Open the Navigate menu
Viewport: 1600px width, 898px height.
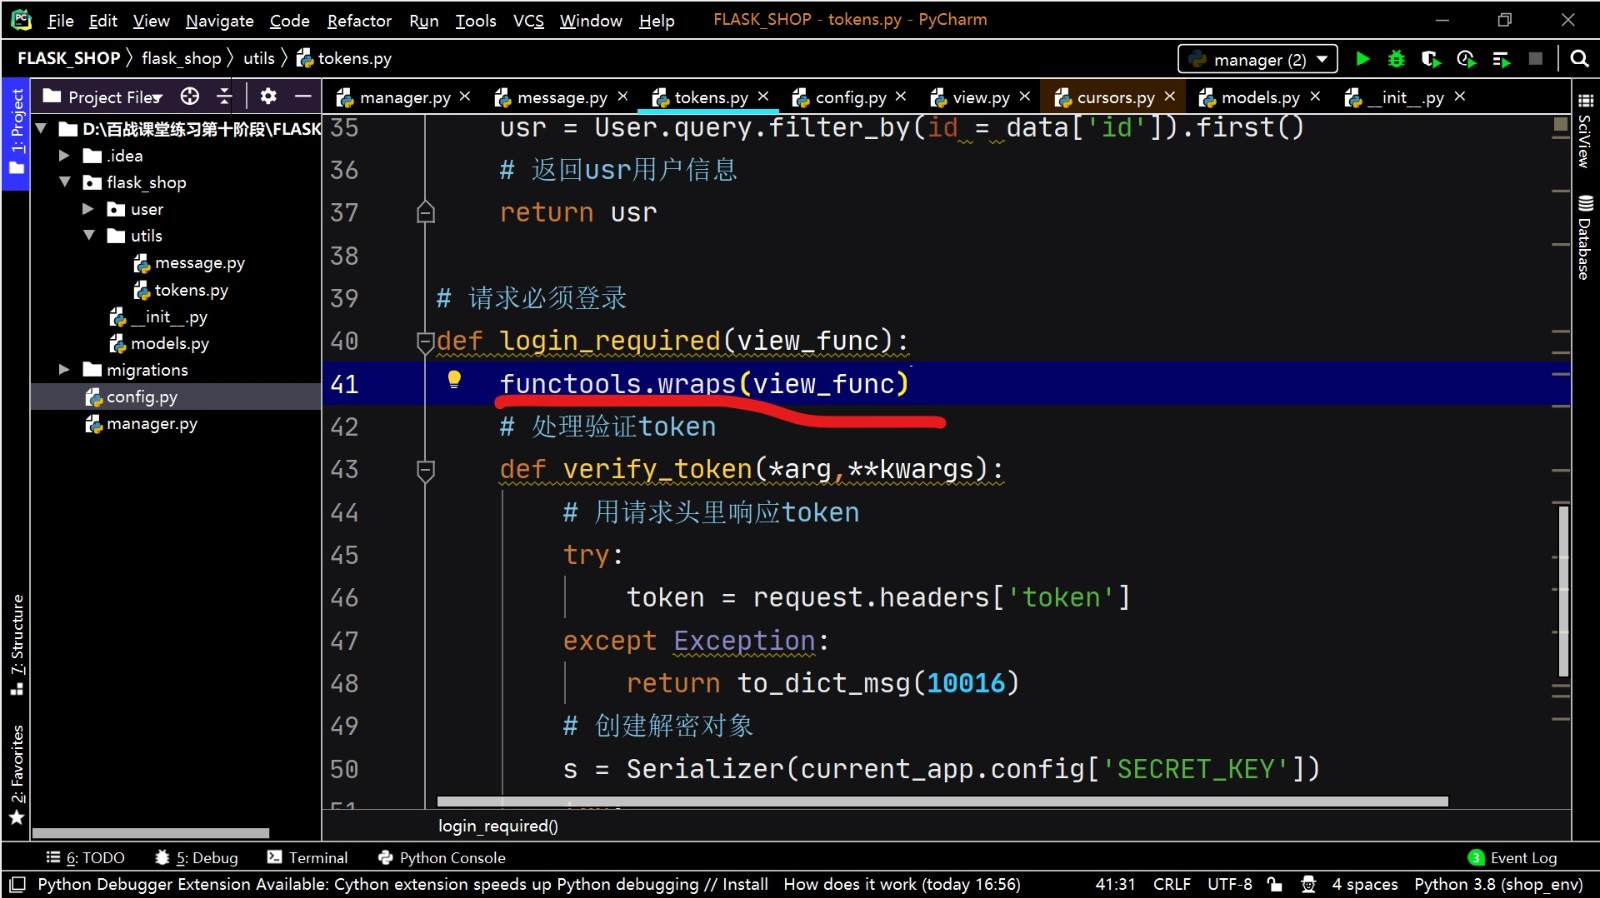(x=219, y=20)
